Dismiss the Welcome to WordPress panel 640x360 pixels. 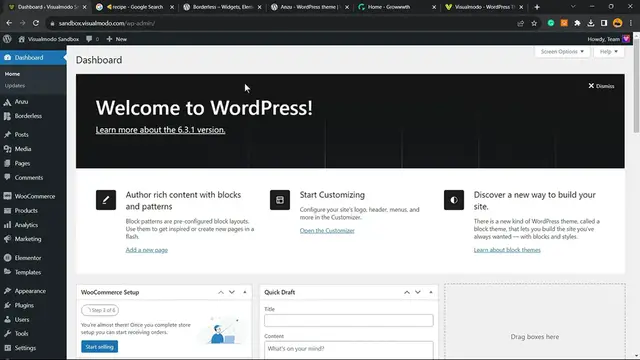click(x=601, y=86)
